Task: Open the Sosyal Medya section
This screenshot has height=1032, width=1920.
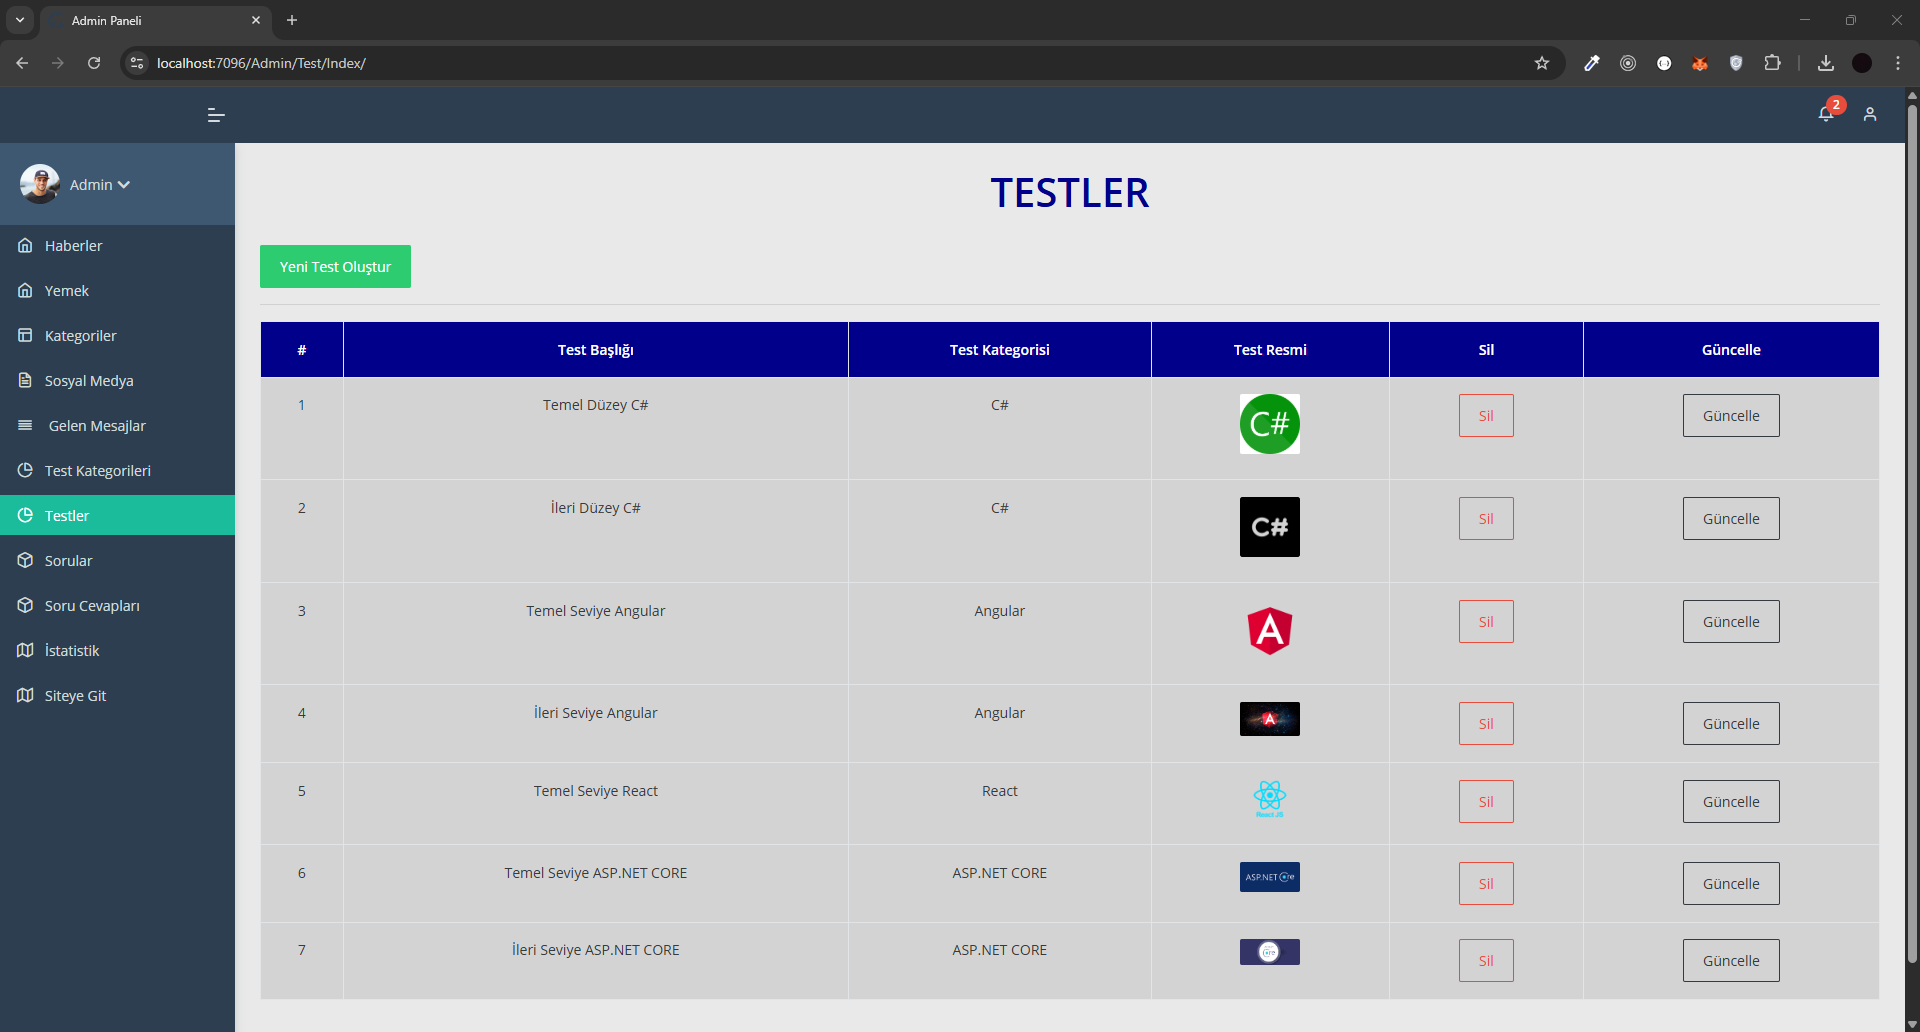Action: click(x=117, y=380)
